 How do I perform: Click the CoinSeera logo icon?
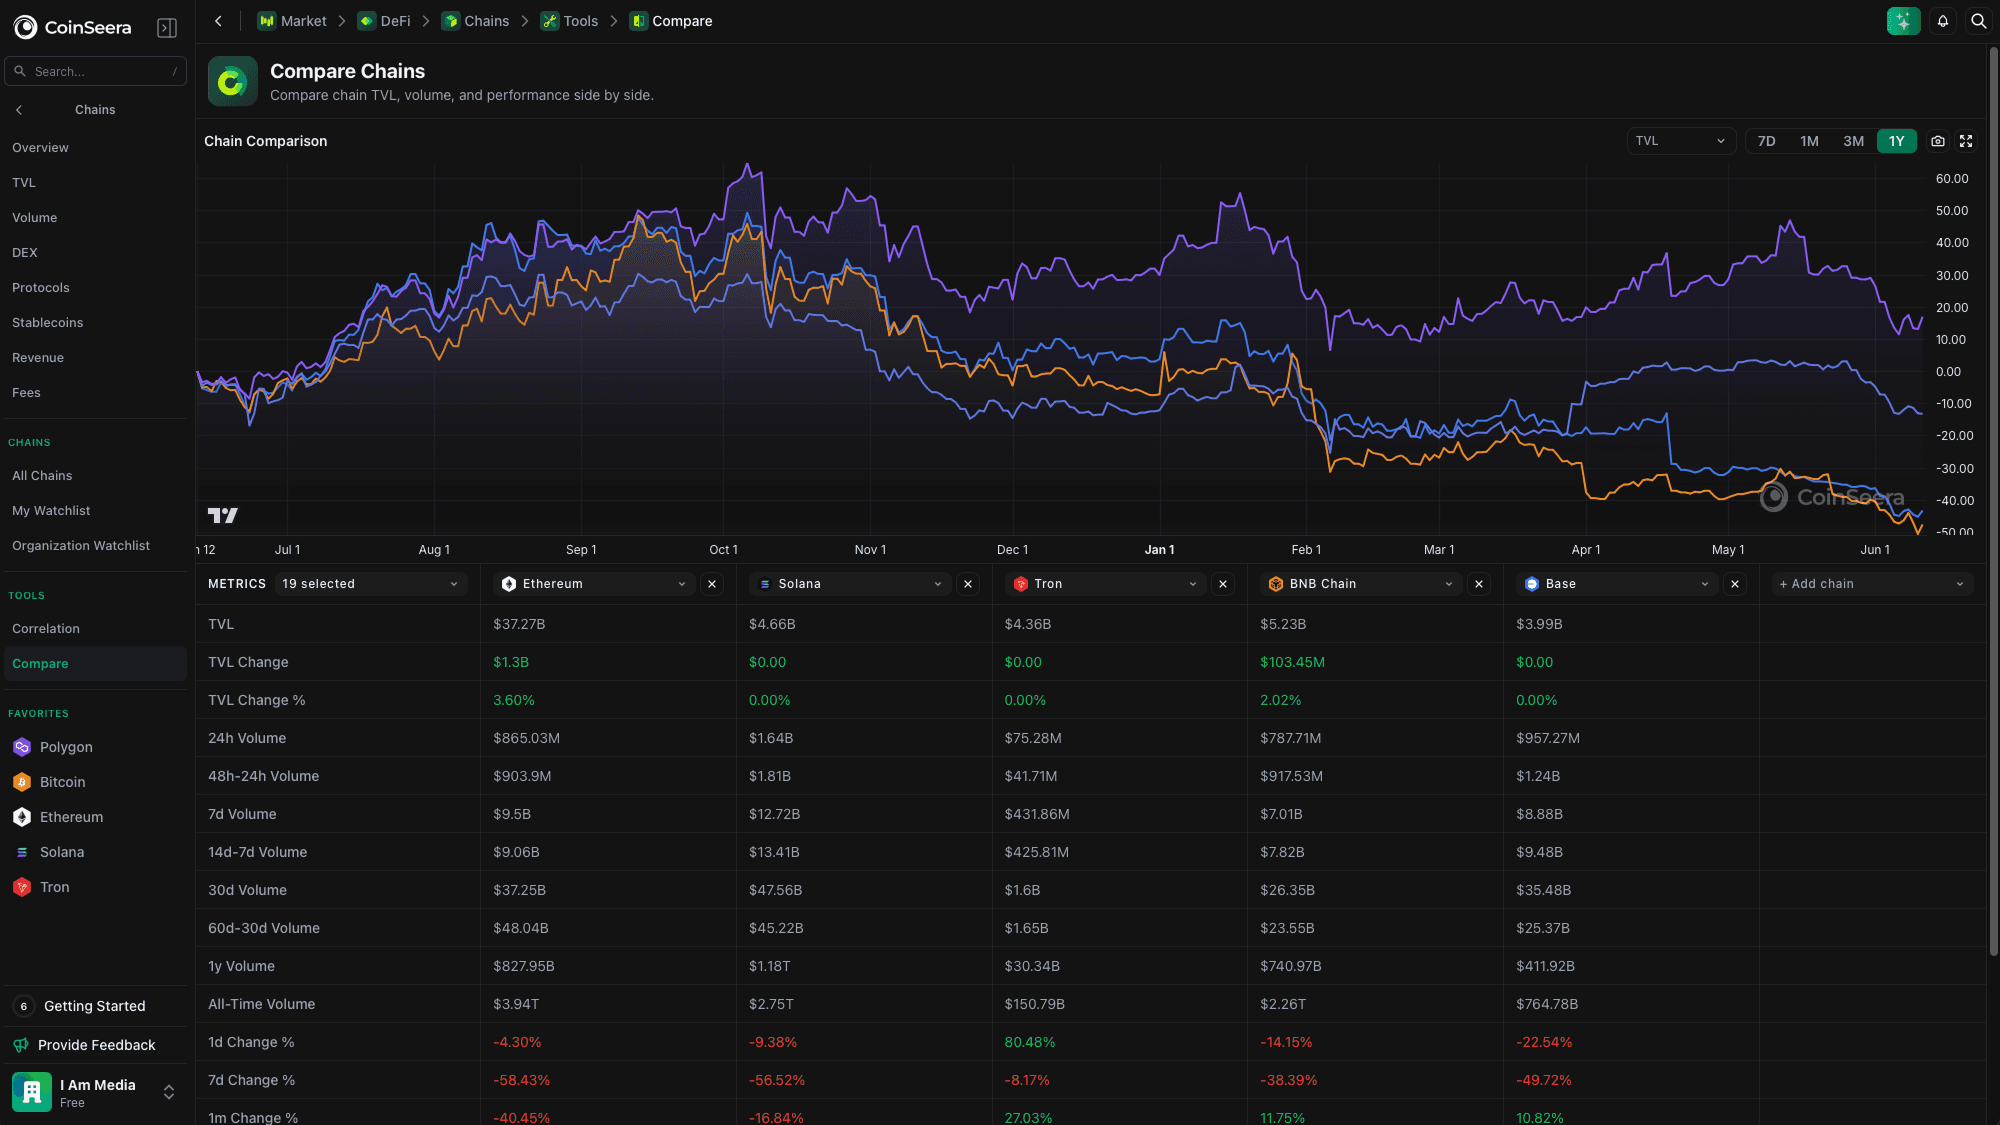[26, 27]
